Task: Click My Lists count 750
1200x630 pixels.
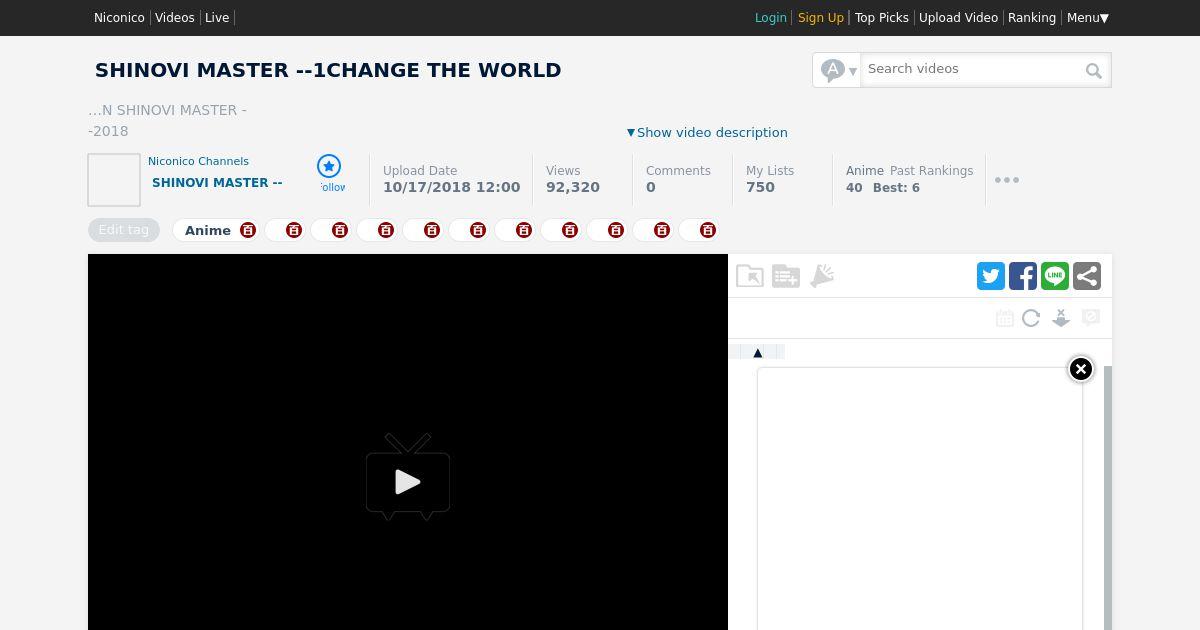Action: (x=760, y=187)
